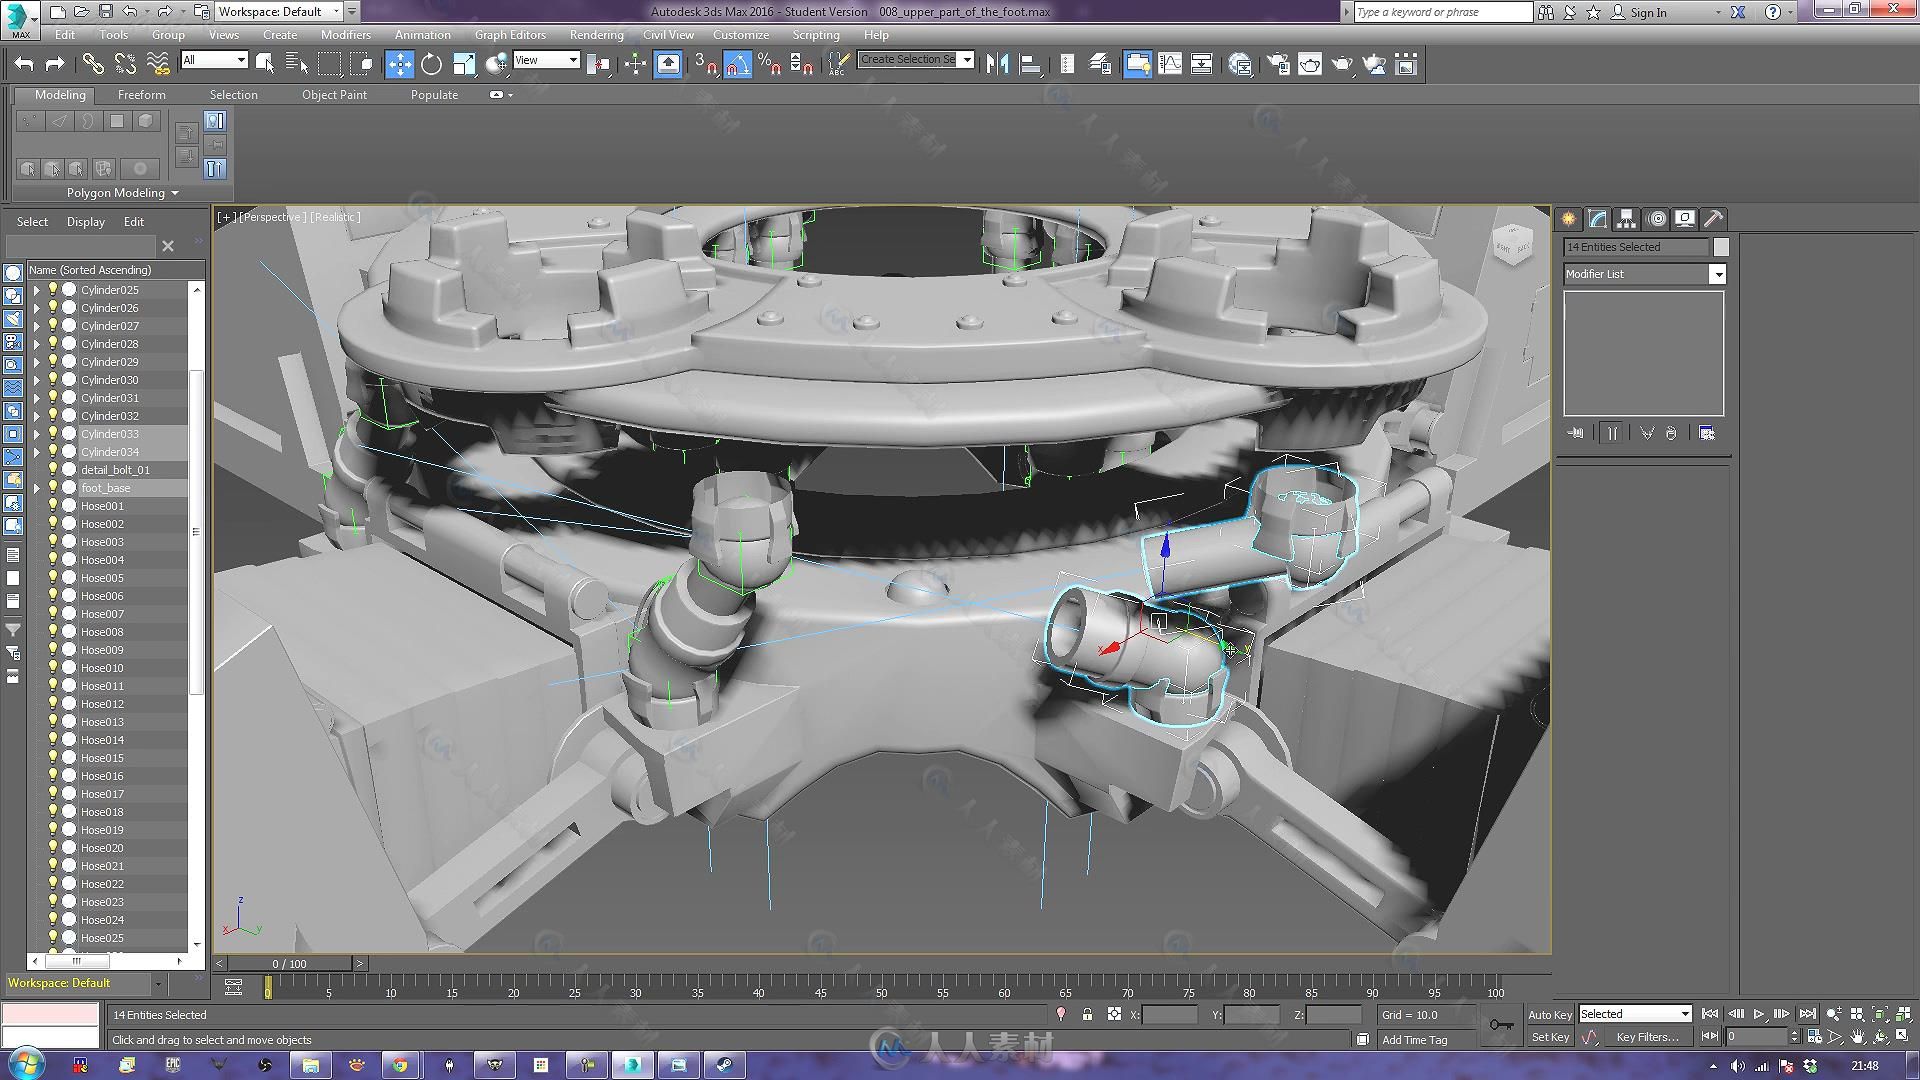1920x1080 pixels.
Task: Click the Unlink Selection icon
Action: (x=125, y=64)
